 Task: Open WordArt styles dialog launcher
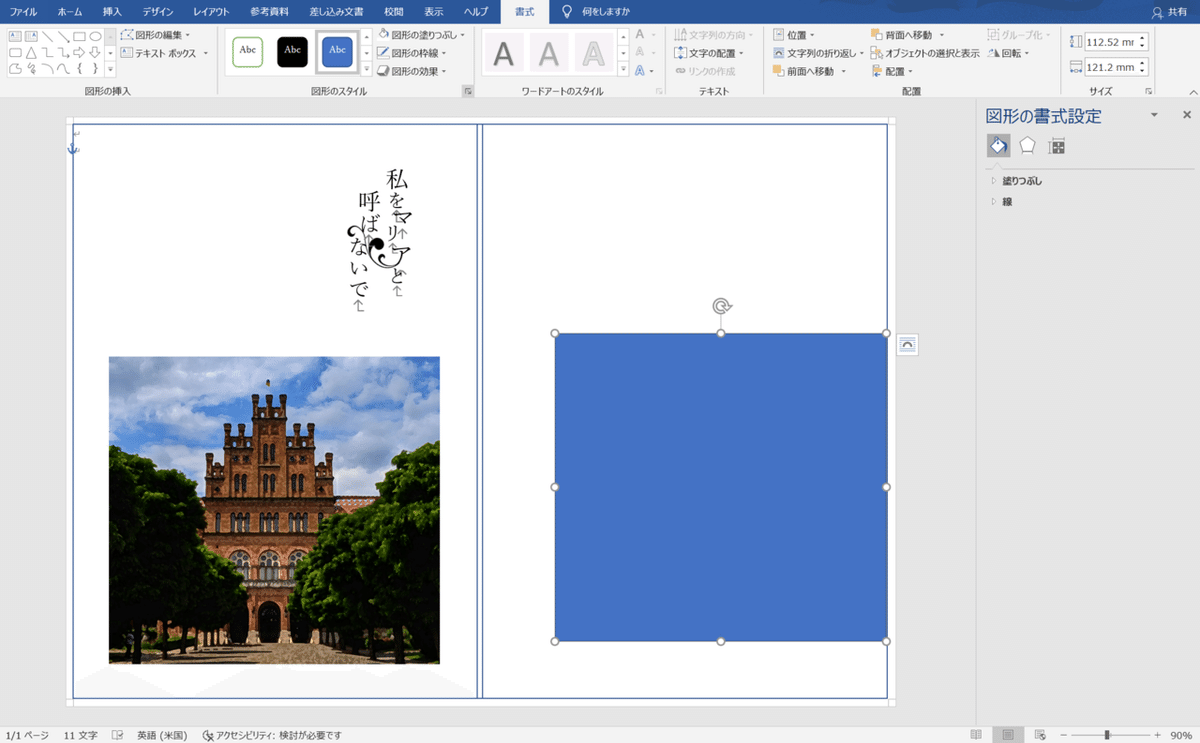[658, 91]
